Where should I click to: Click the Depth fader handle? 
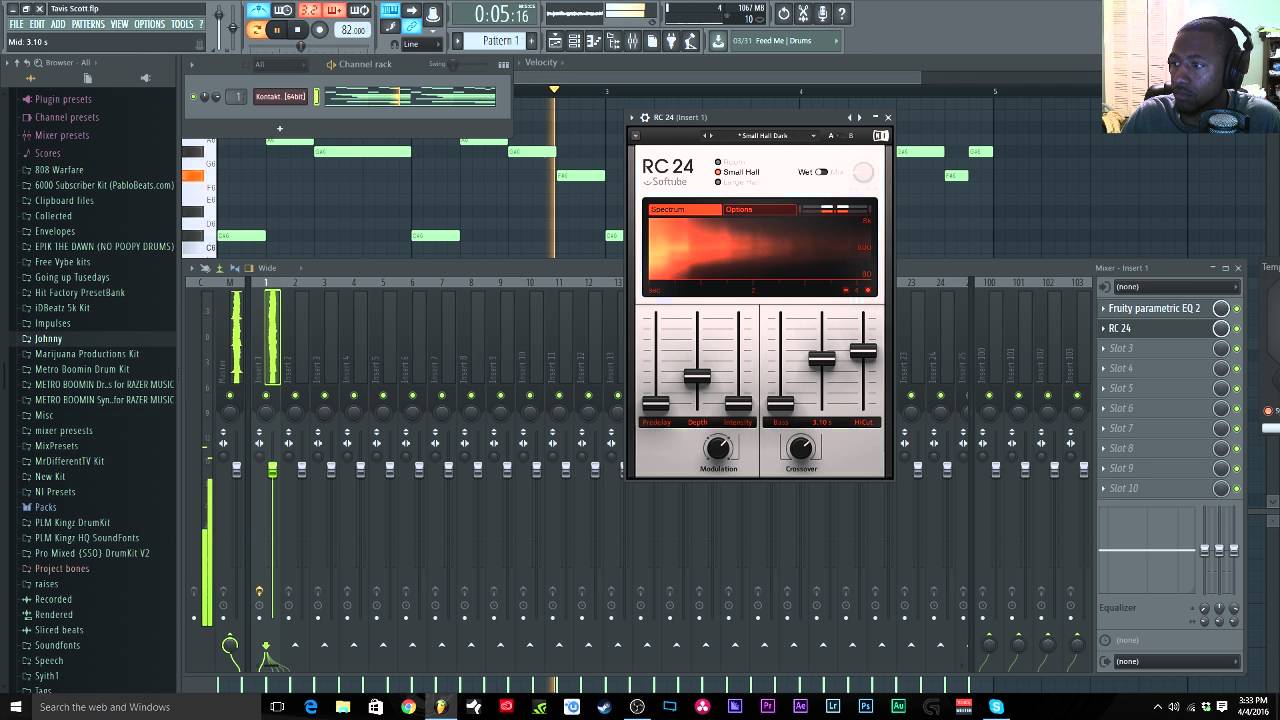point(697,376)
